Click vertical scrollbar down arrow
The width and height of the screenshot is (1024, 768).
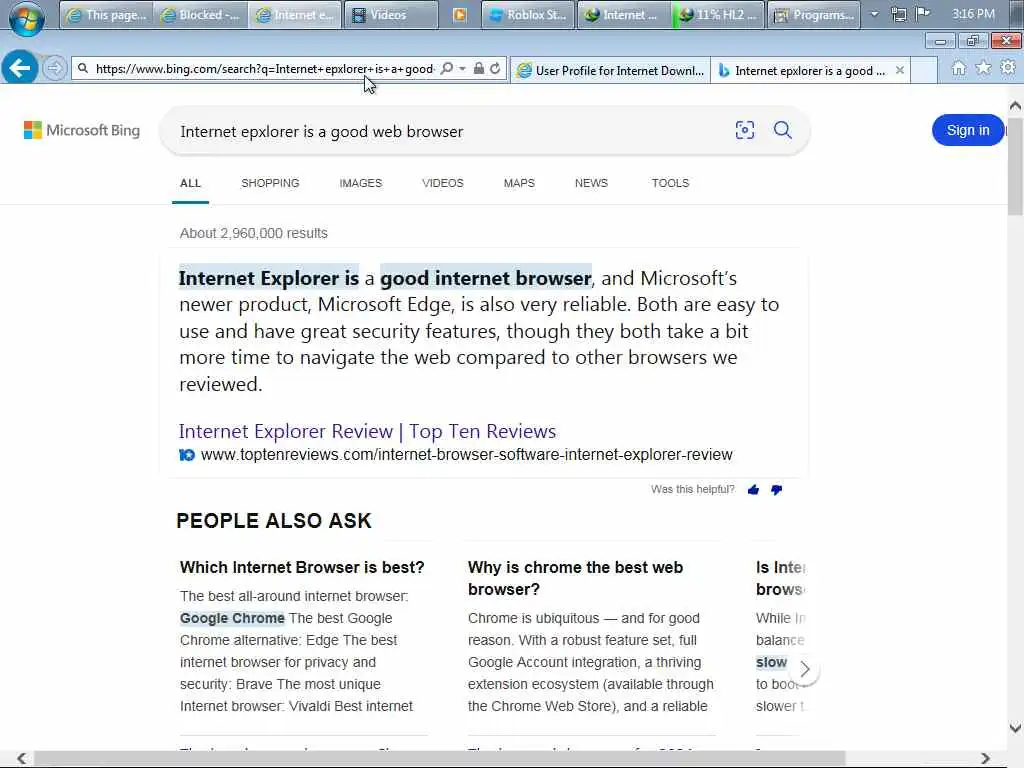tap(1016, 728)
